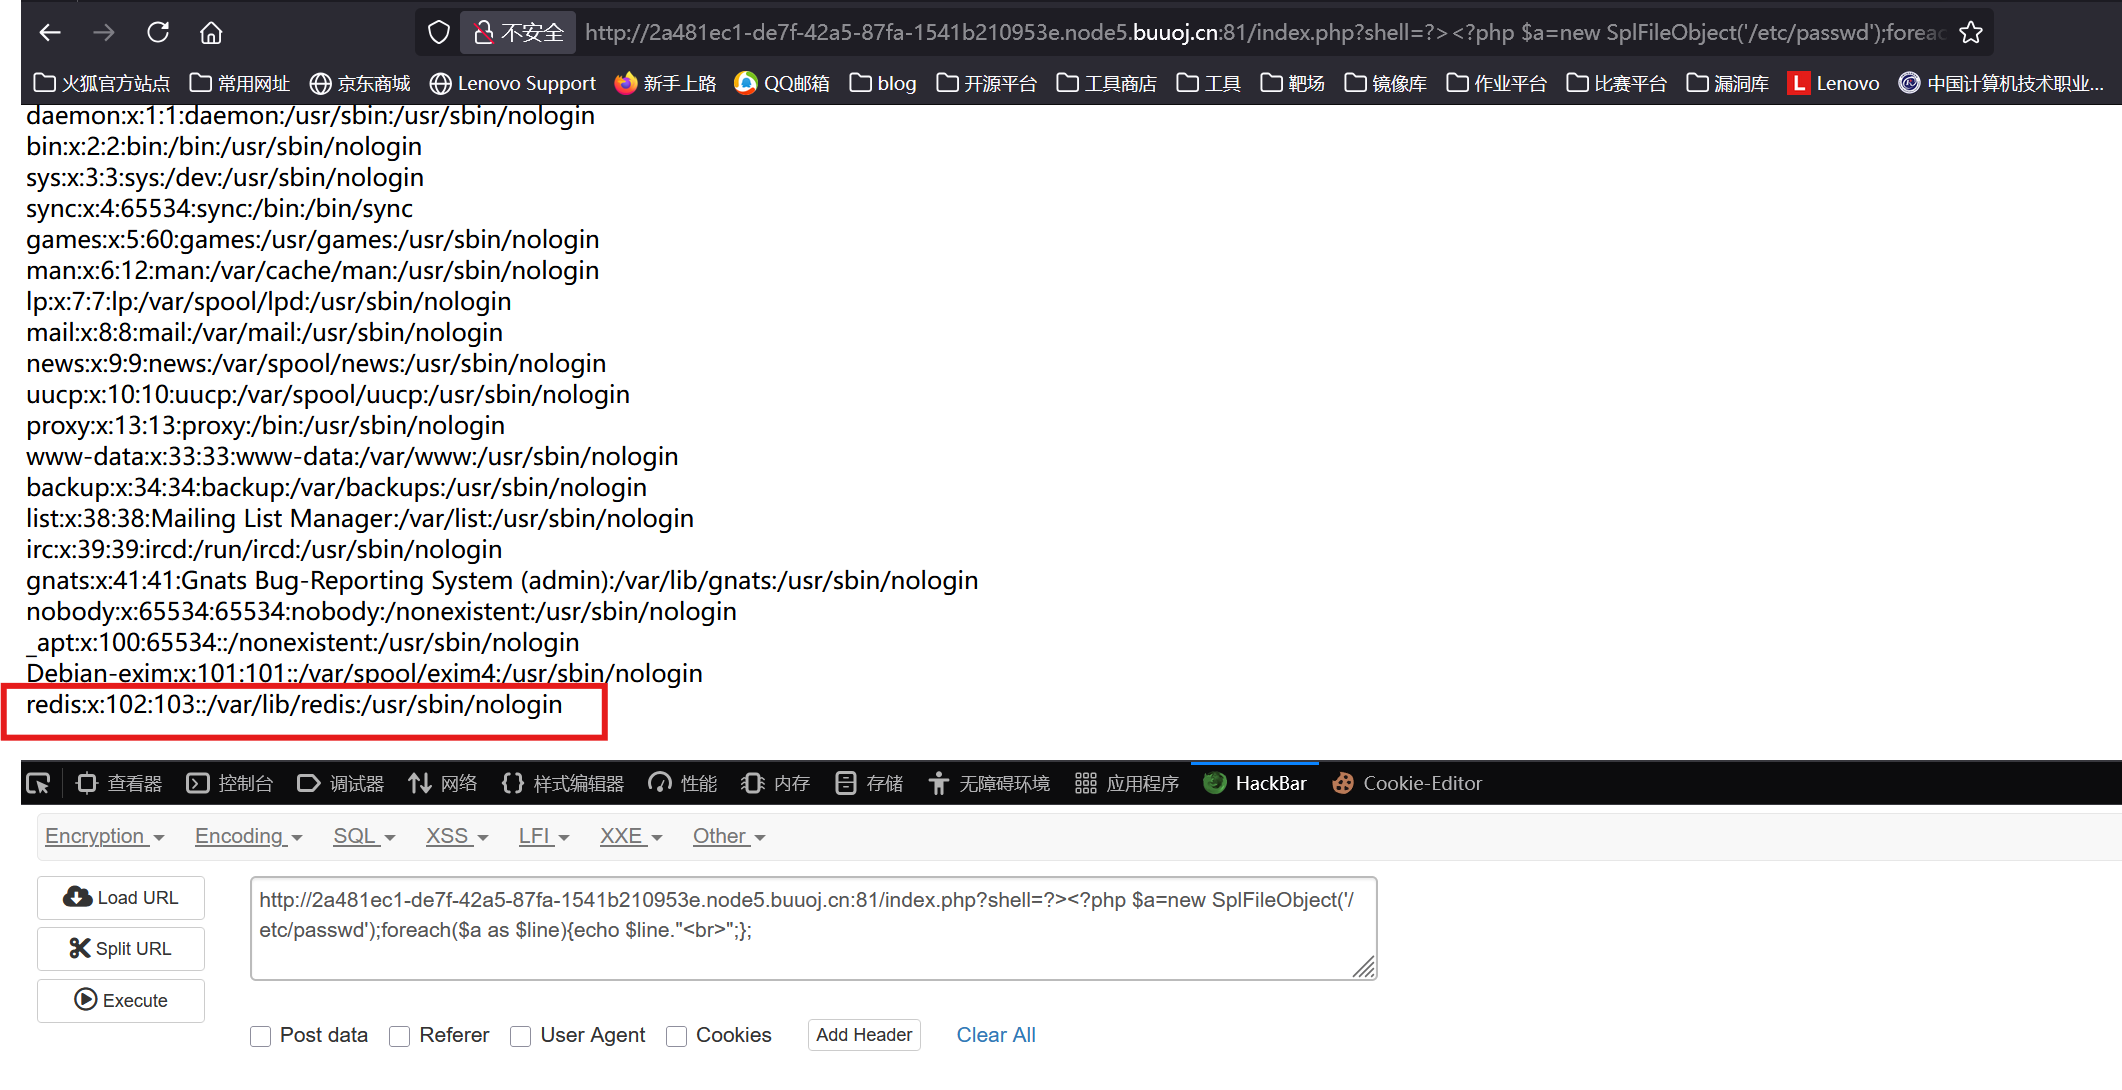Viewport: 2122px width, 1090px height.
Task: Tick the Cookies checkbox
Action: [677, 1036]
